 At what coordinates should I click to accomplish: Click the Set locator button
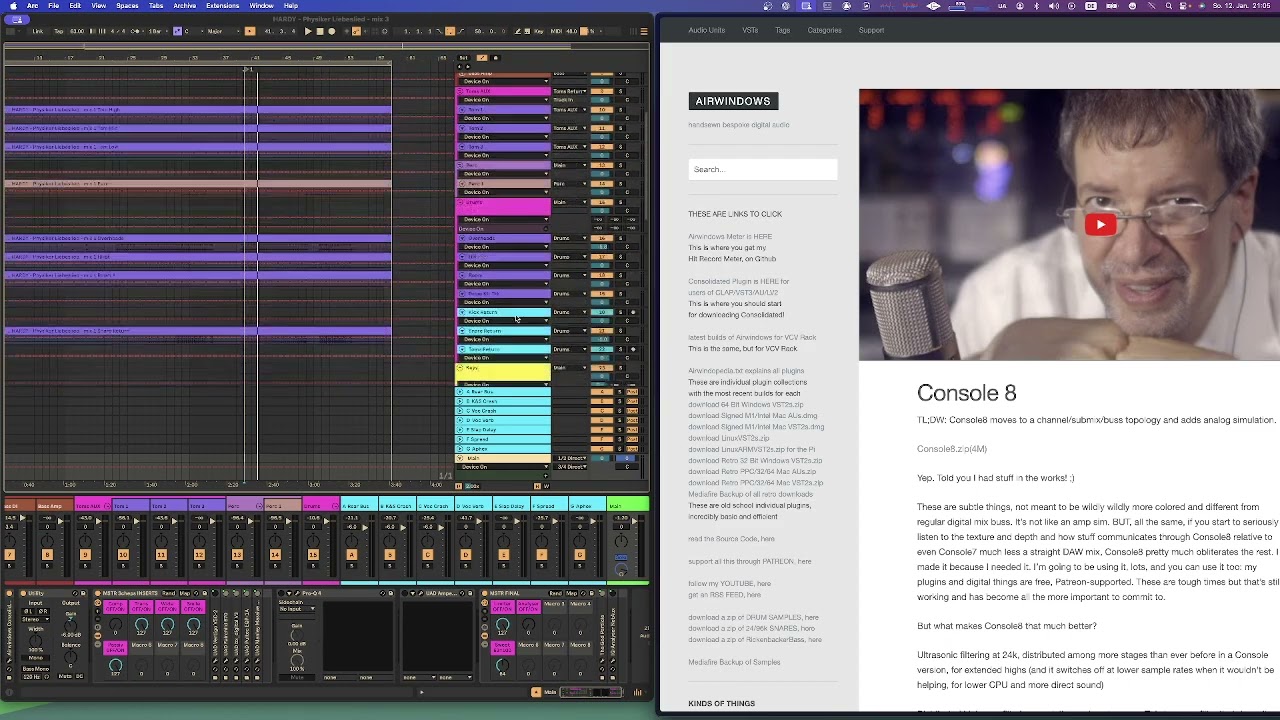[x=463, y=58]
